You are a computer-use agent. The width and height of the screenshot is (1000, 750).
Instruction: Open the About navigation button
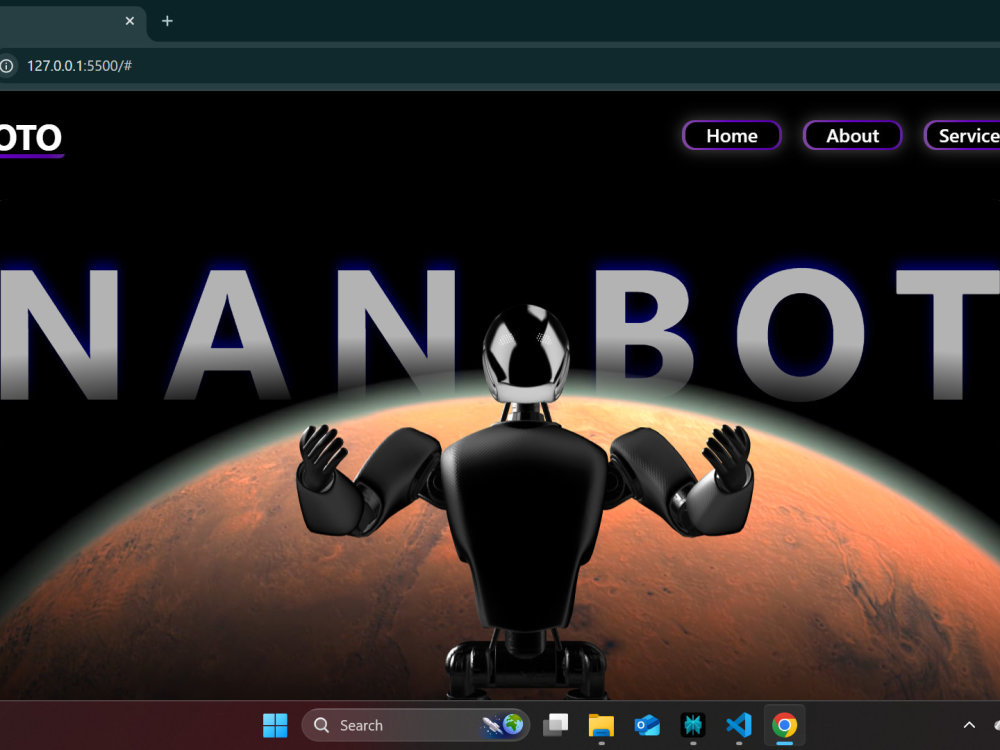(x=852, y=136)
